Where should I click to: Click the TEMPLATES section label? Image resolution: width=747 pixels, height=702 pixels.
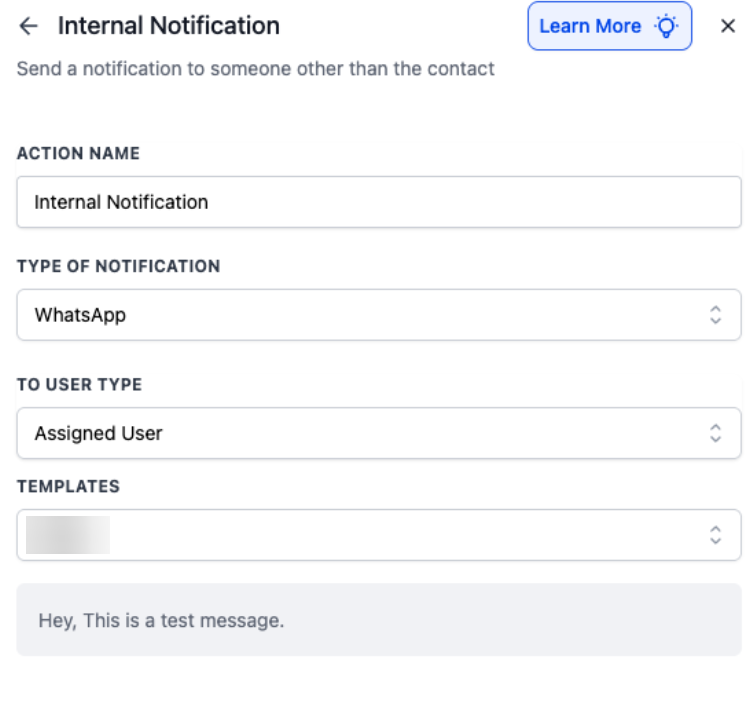pos(68,487)
